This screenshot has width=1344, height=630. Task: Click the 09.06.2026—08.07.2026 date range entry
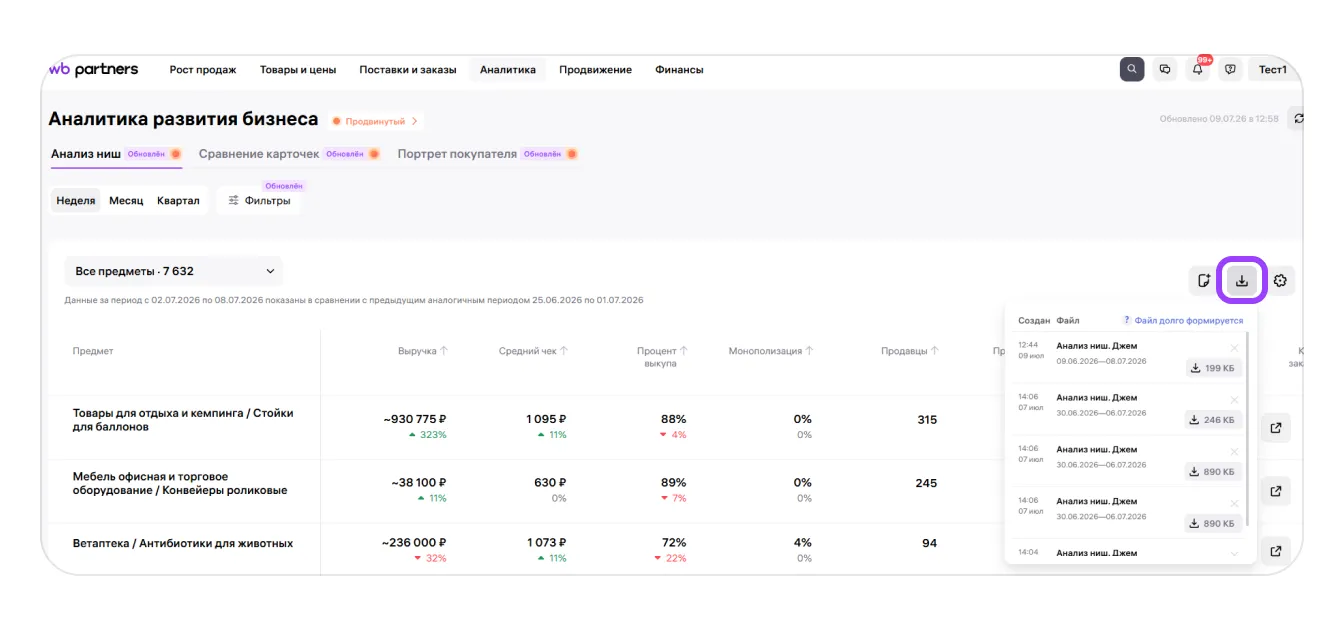click(1101, 361)
